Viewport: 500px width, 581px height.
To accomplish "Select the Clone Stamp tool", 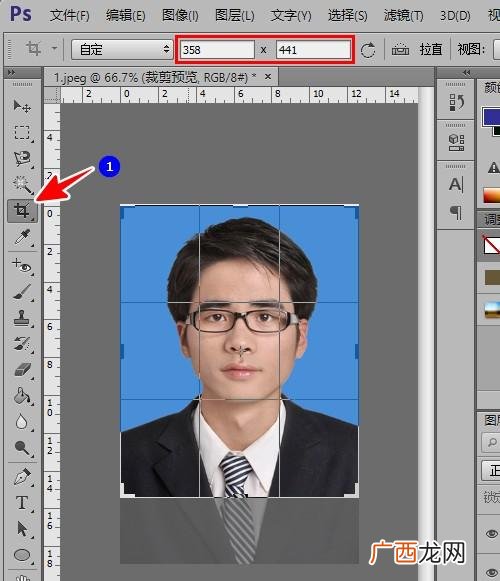I will [x=22, y=318].
